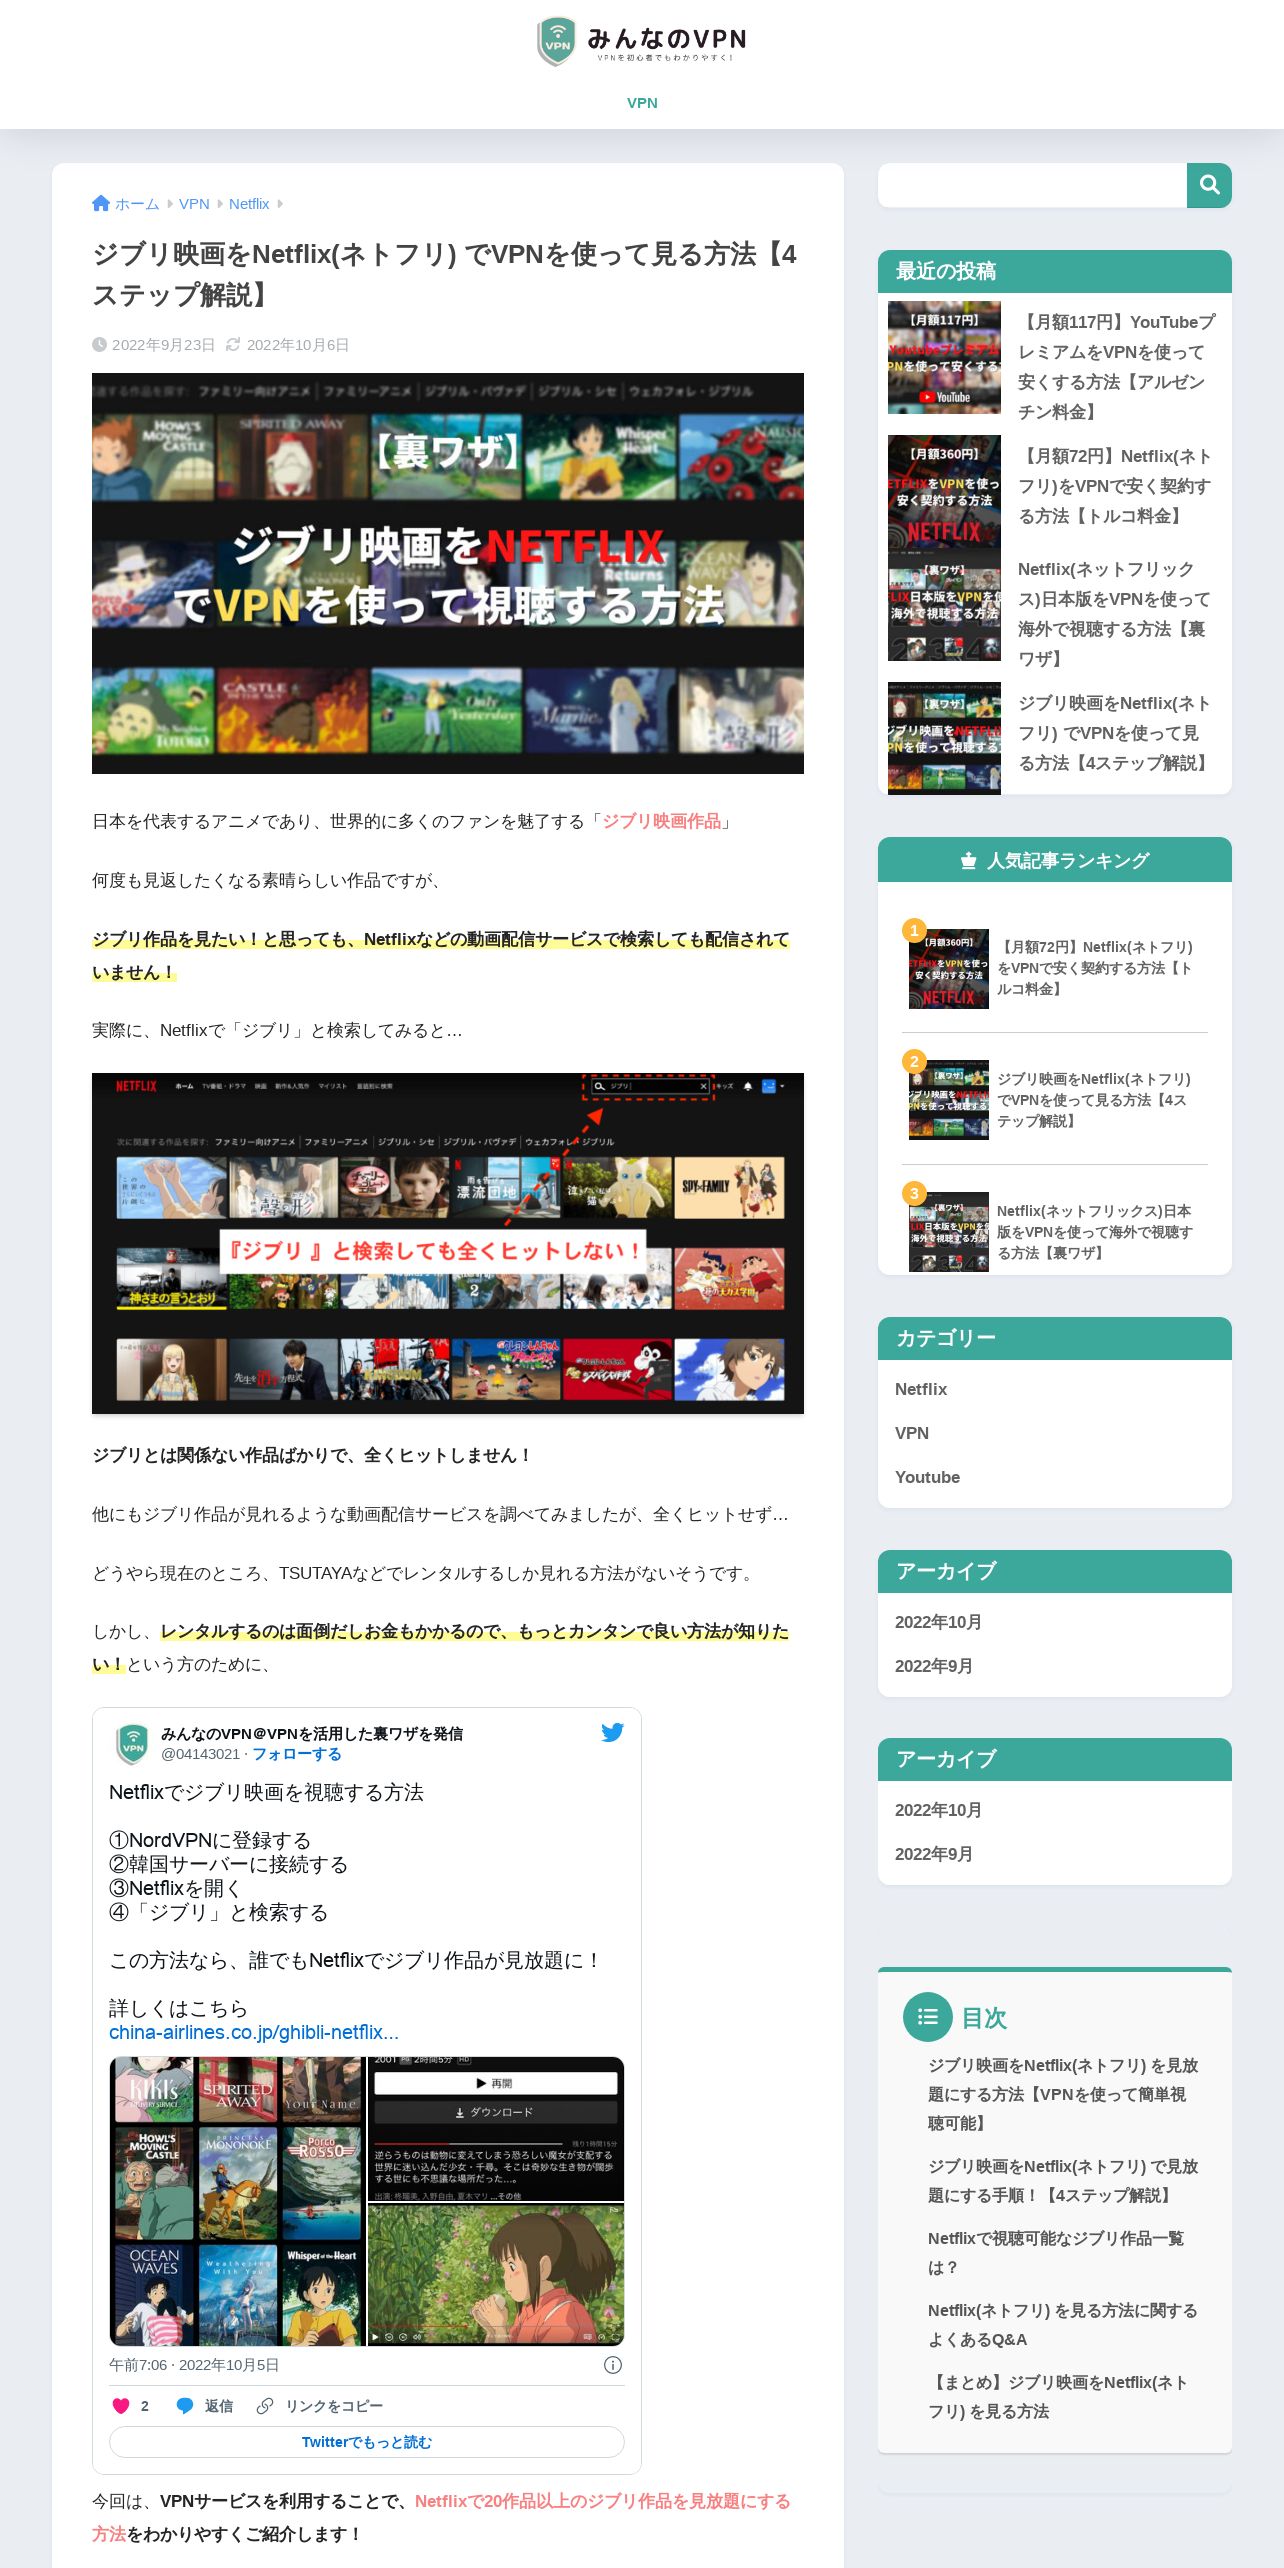Open the VPN navigation menu item
The height and width of the screenshot is (2568, 1284).
pyautogui.click(x=642, y=103)
